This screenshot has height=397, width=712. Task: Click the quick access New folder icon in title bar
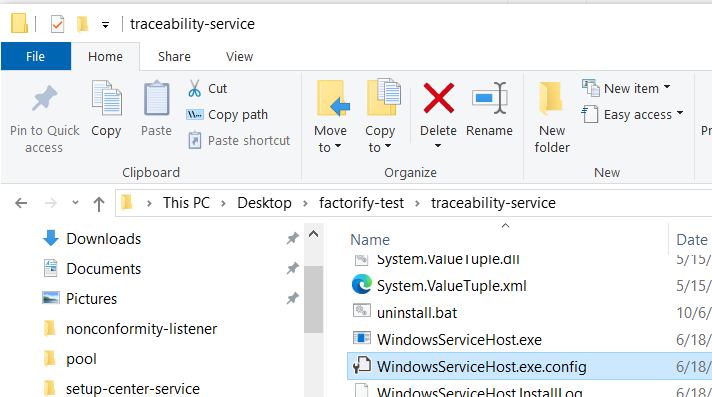pyautogui.click(x=82, y=24)
